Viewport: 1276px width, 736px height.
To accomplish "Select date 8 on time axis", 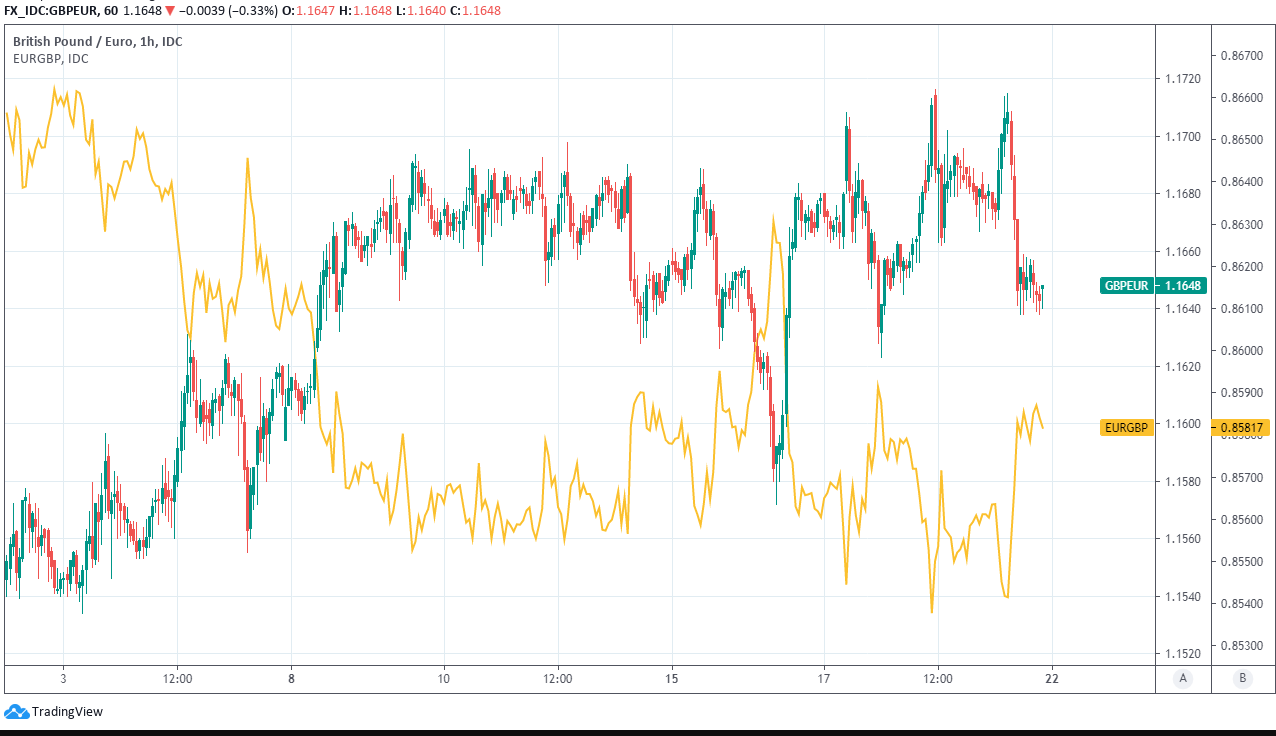I will point(291,678).
